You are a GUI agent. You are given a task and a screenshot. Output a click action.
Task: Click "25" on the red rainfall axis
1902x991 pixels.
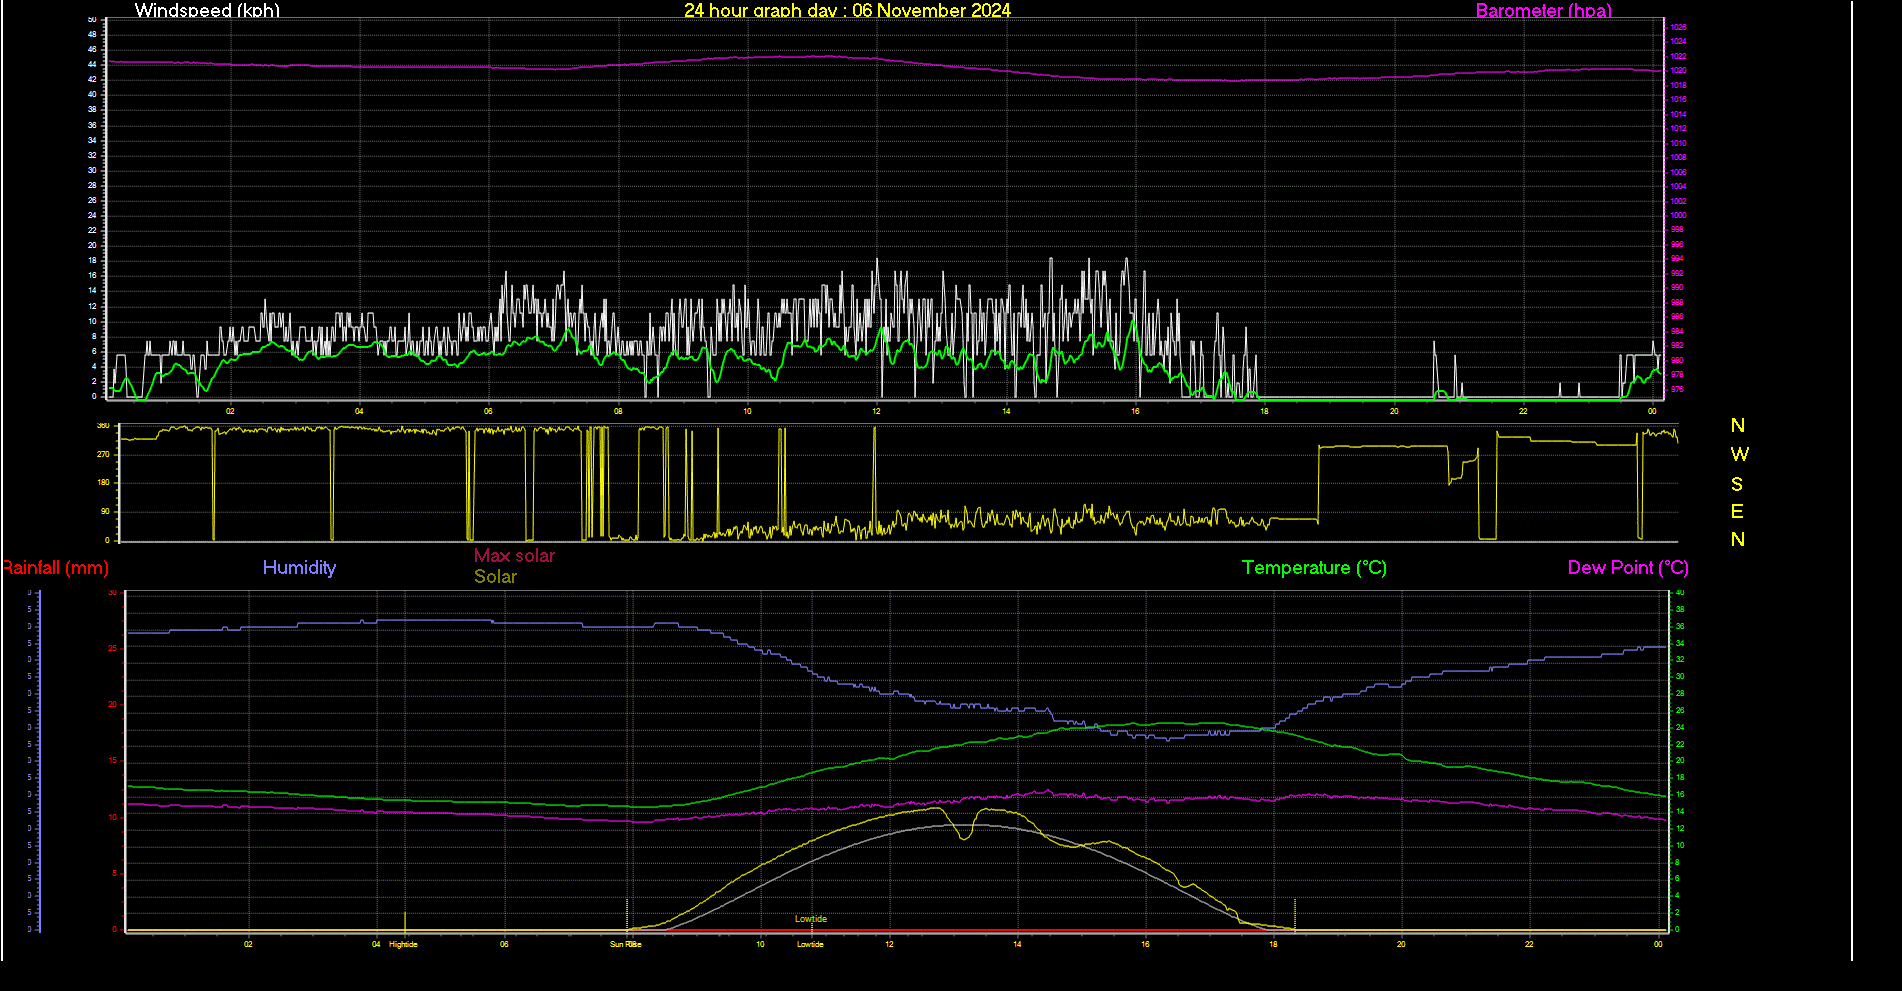click(x=113, y=649)
